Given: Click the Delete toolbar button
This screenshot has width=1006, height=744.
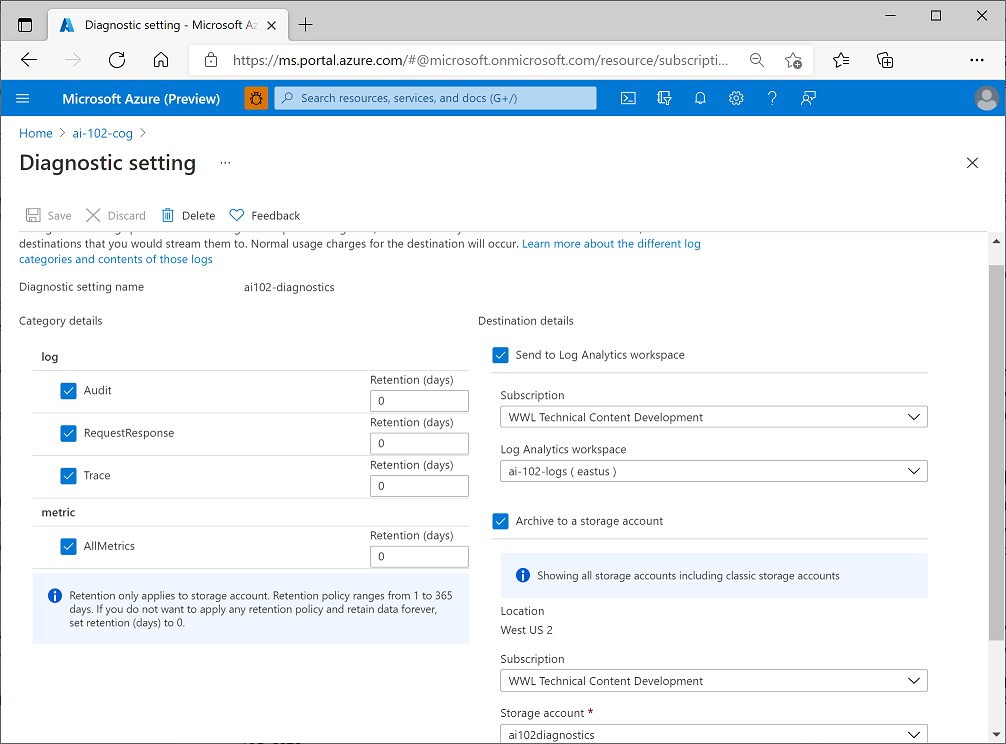Looking at the screenshot, I should [x=188, y=215].
